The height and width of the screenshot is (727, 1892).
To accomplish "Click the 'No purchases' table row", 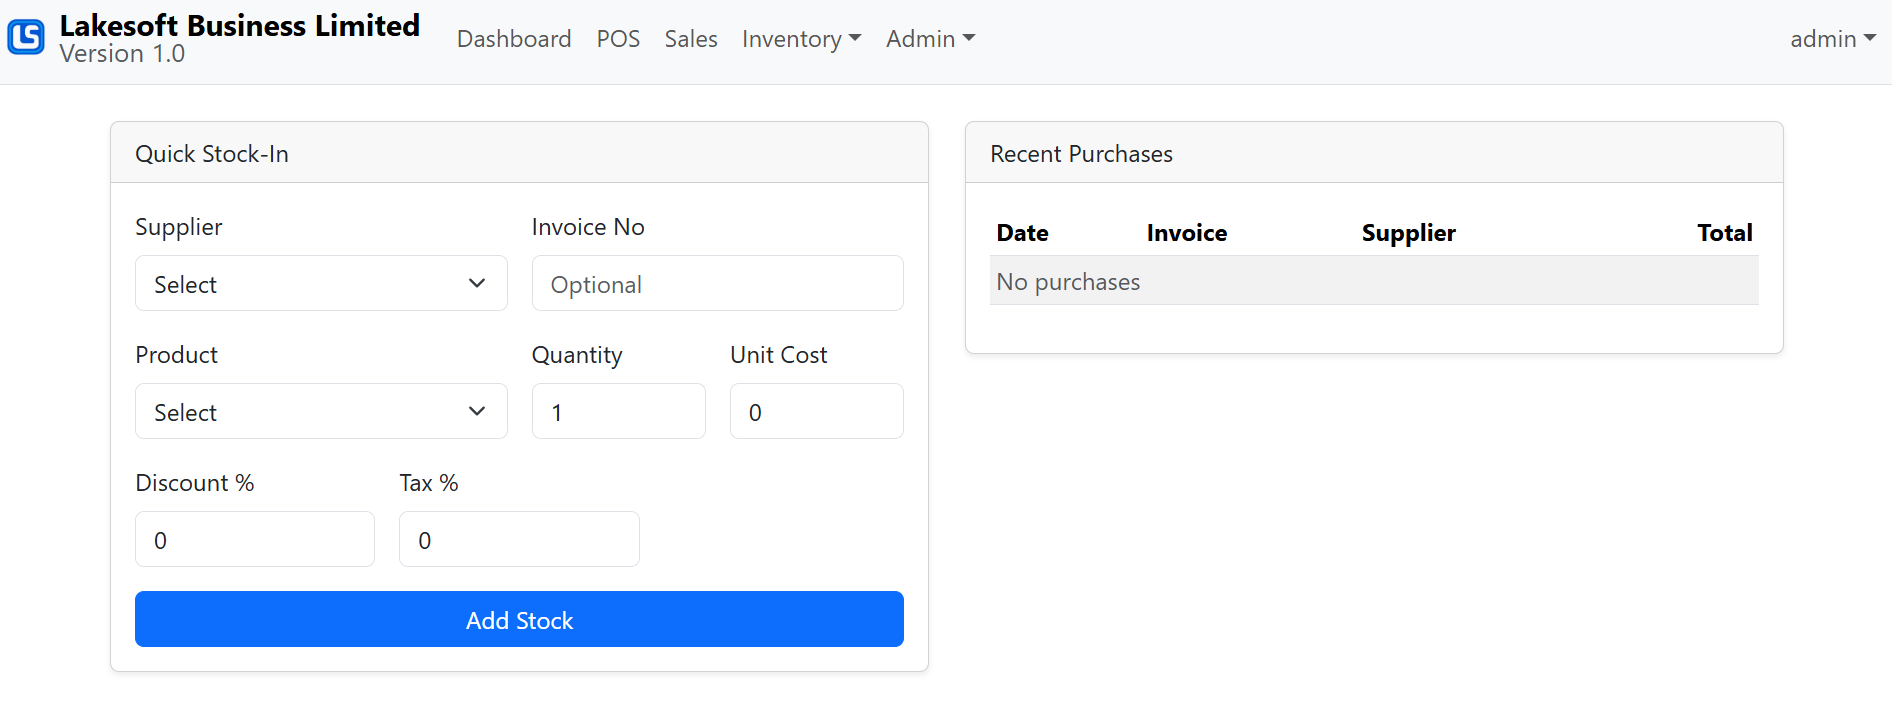I will click(1374, 281).
